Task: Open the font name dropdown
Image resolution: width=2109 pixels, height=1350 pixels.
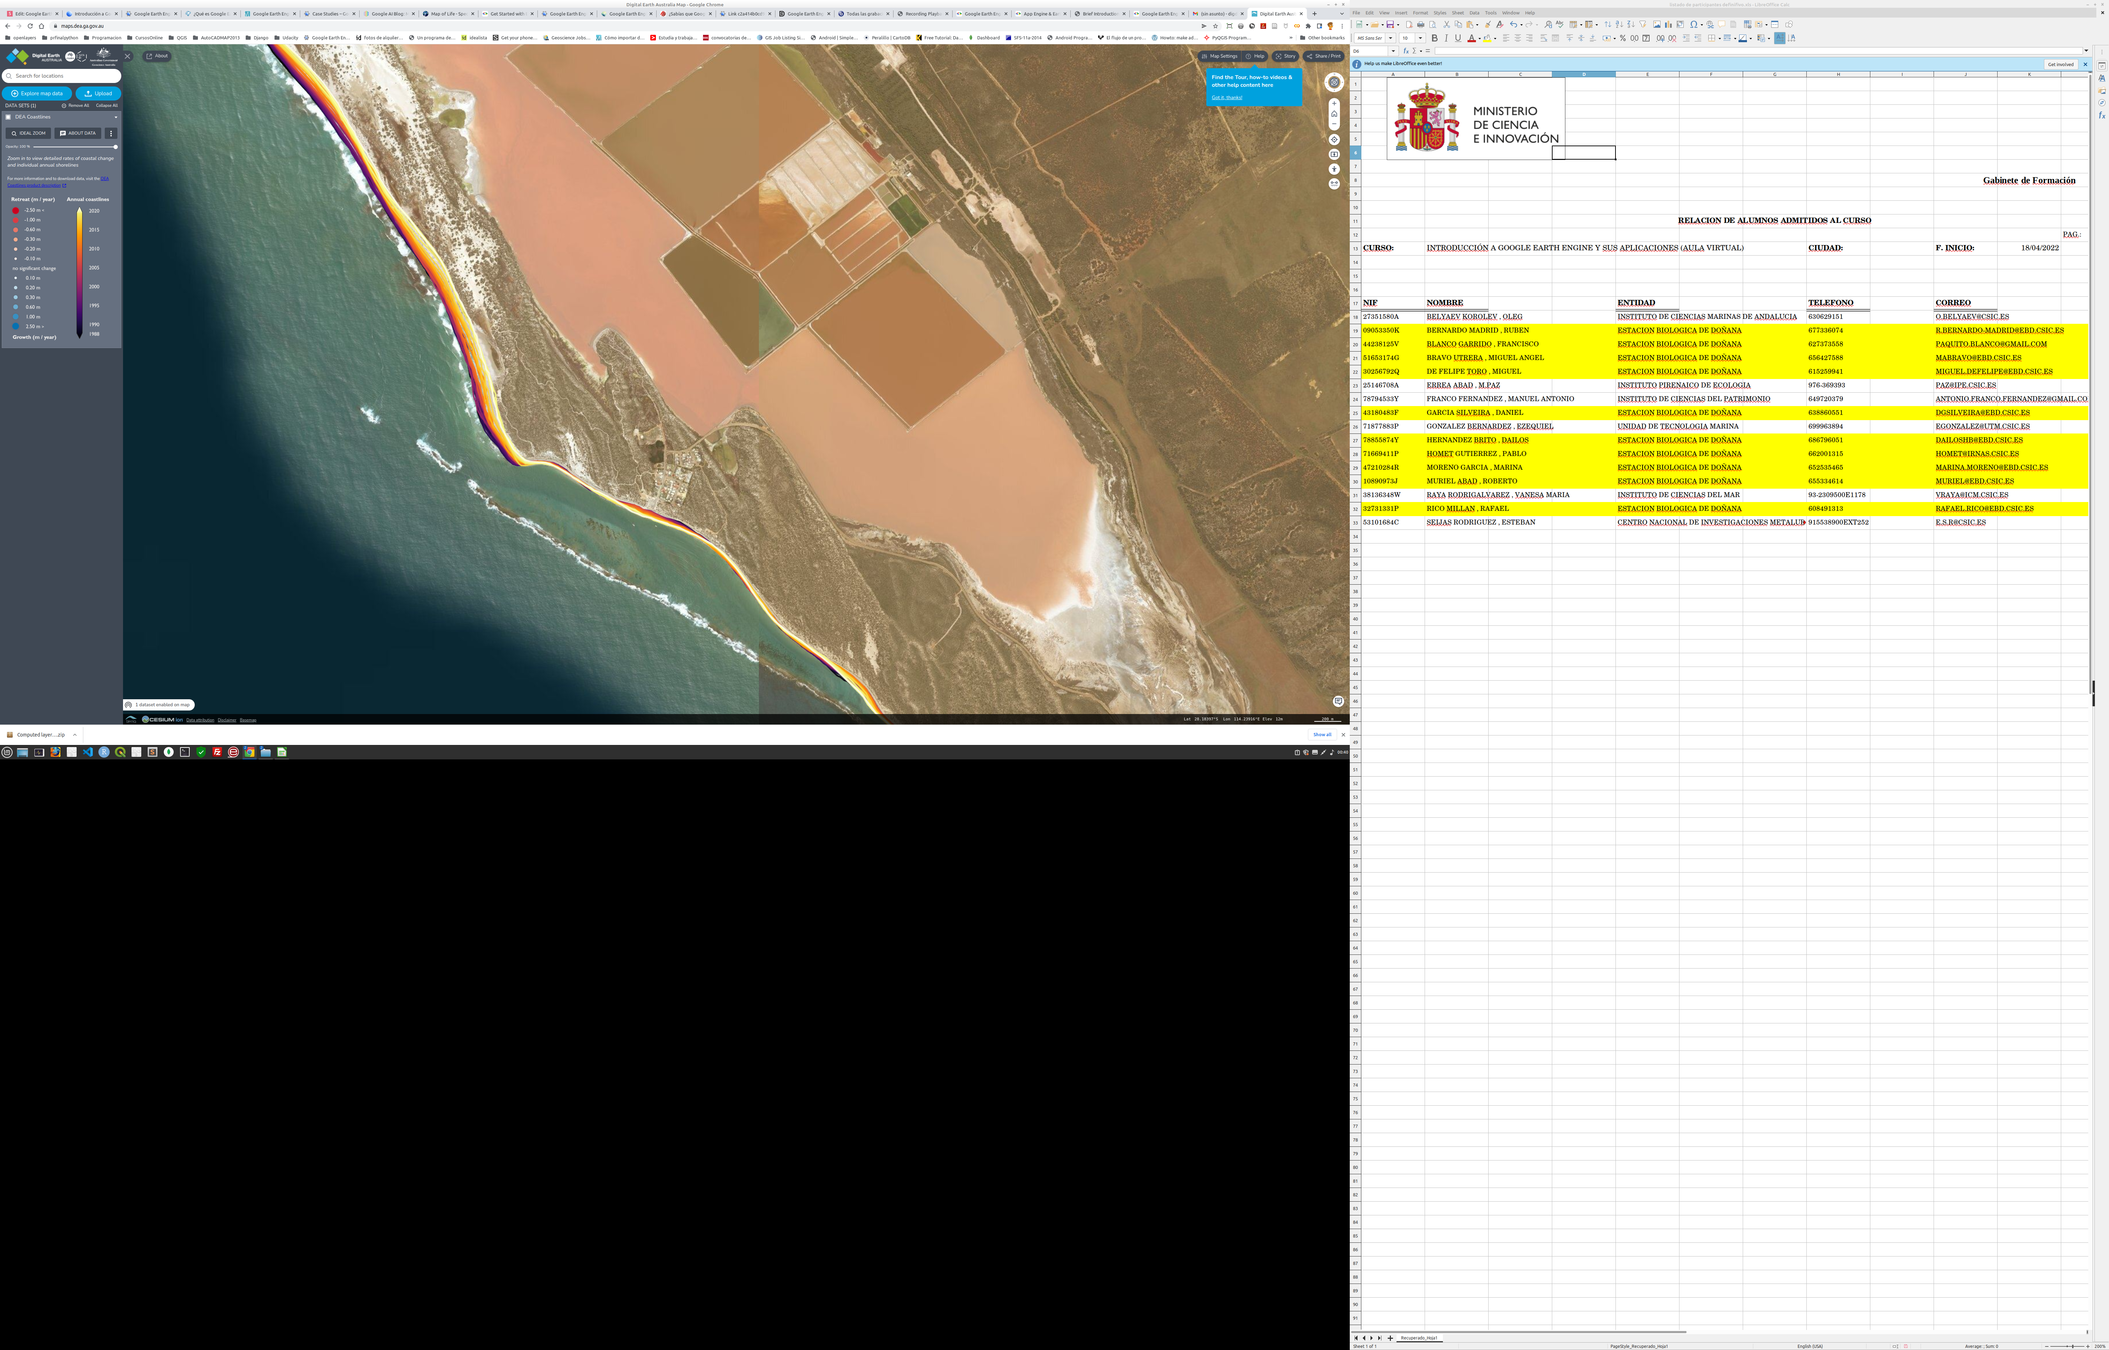Action: 1390,38
